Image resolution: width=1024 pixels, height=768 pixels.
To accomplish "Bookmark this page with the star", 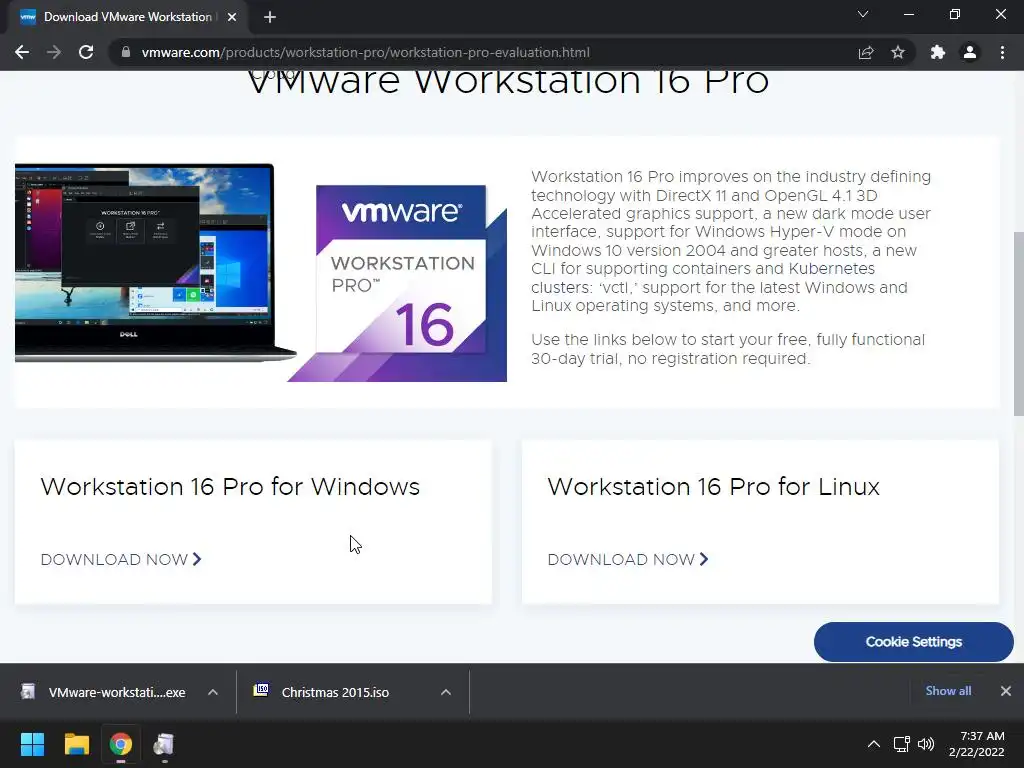I will coord(898,52).
